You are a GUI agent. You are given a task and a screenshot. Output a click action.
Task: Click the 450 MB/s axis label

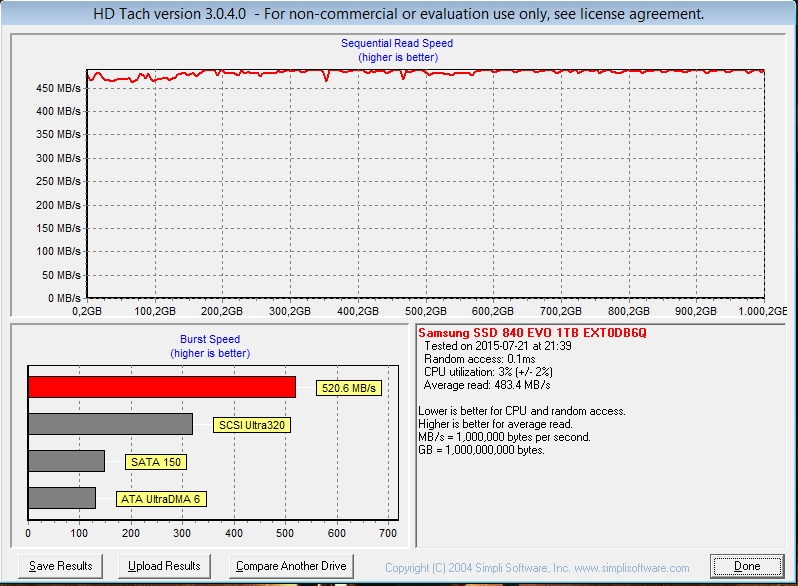58,88
